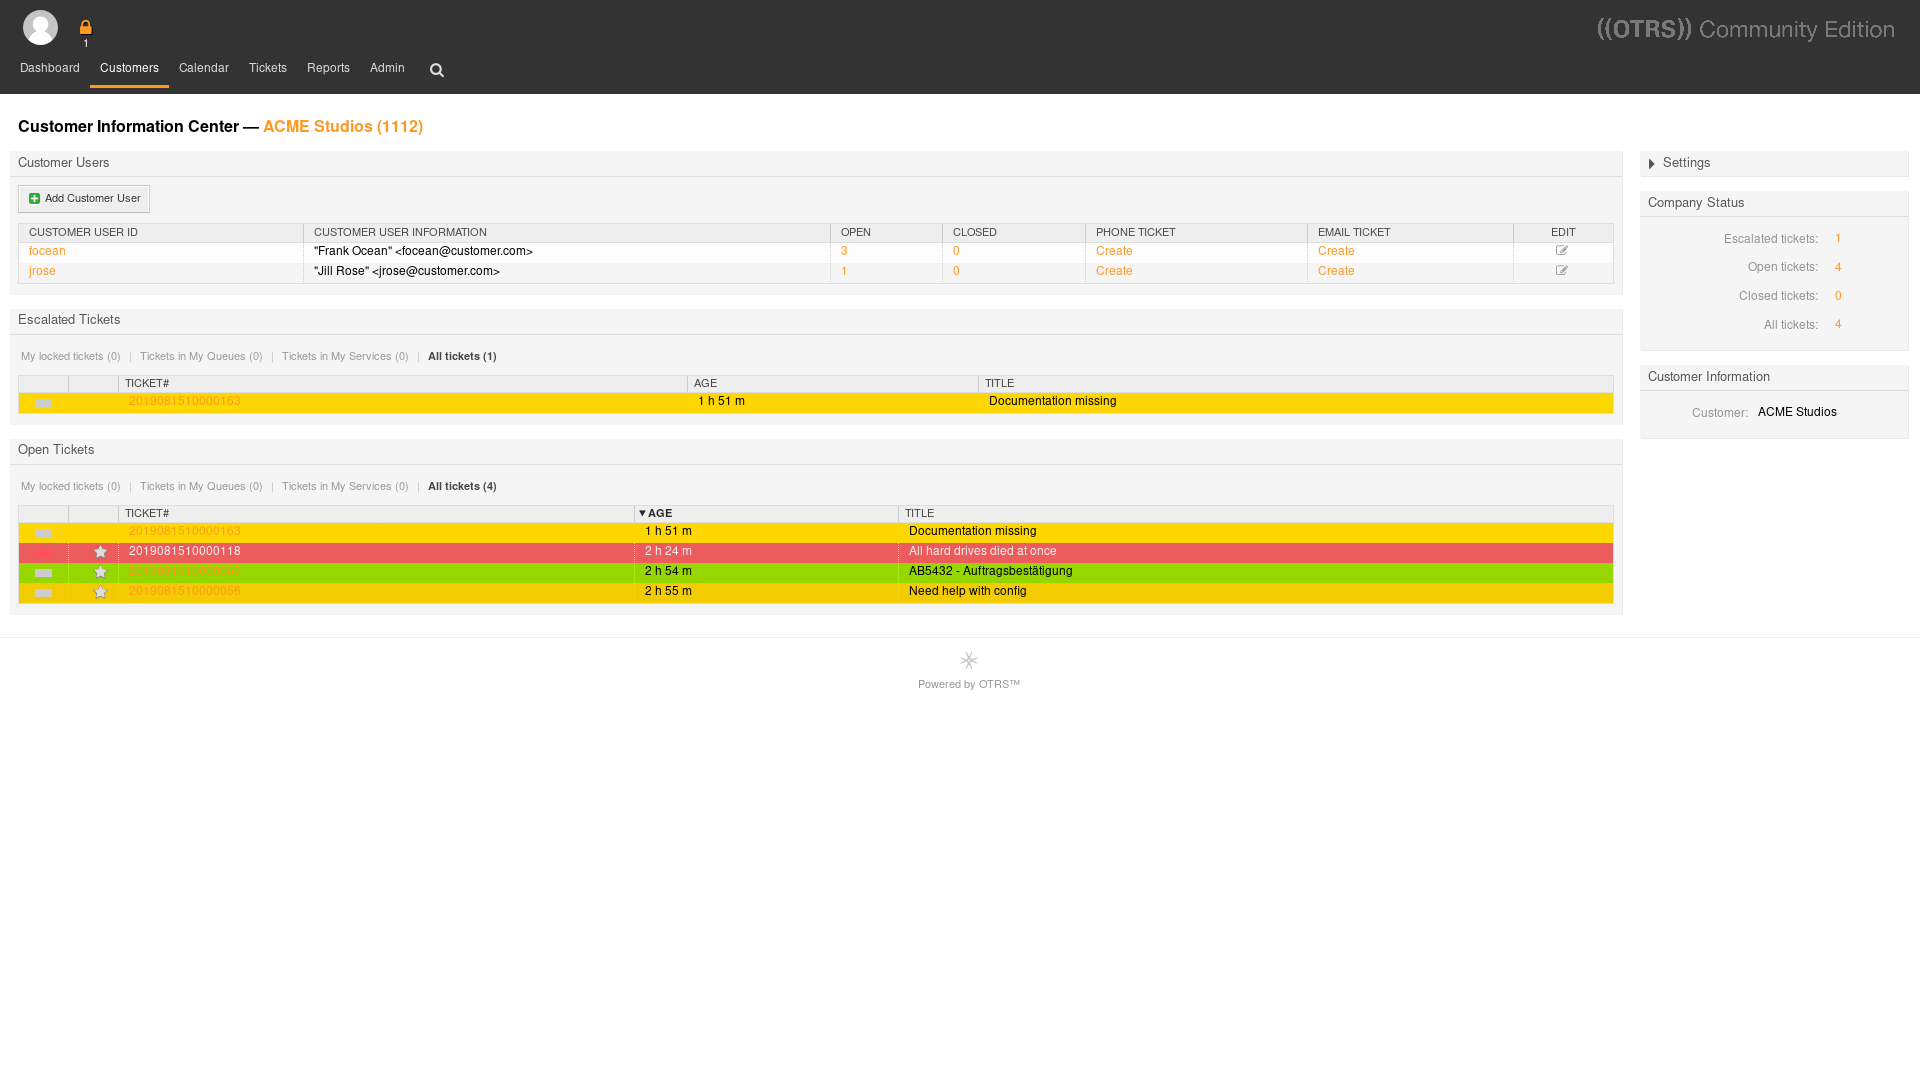Create phone ticket for Jill Rose
The width and height of the screenshot is (1920, 1080).
click(1114, 272)
